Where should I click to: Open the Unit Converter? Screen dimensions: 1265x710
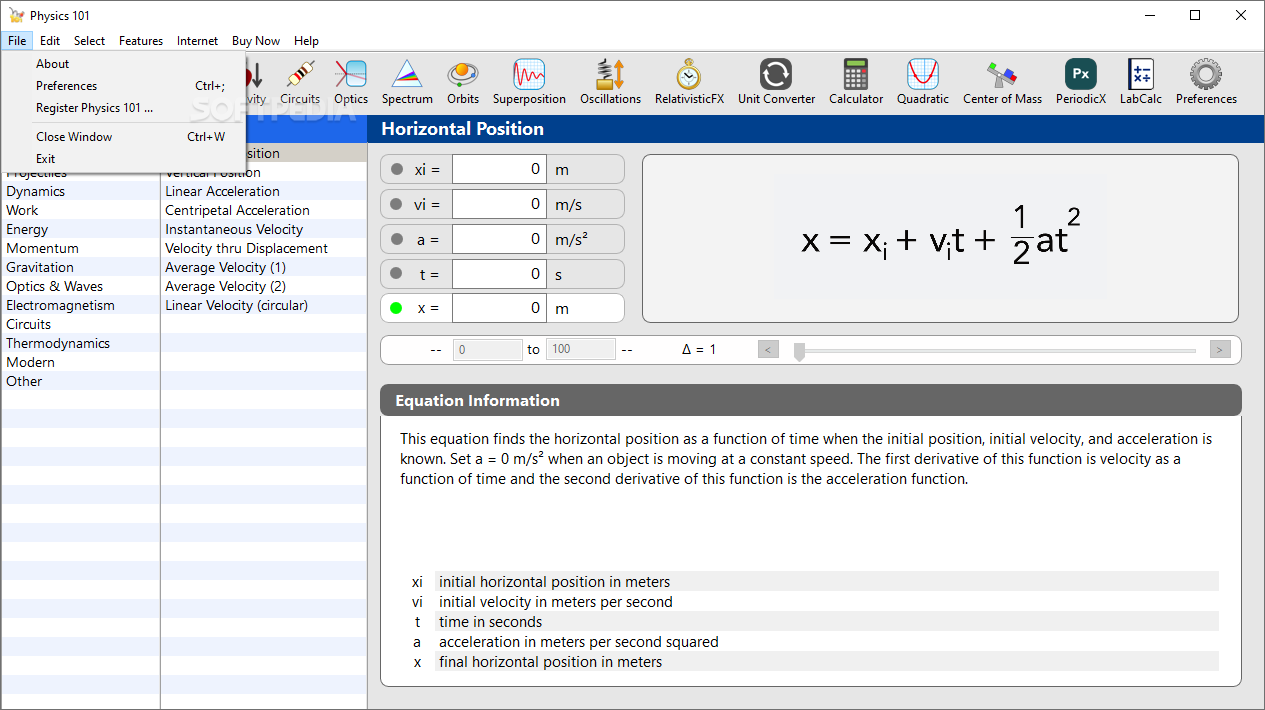776,82
